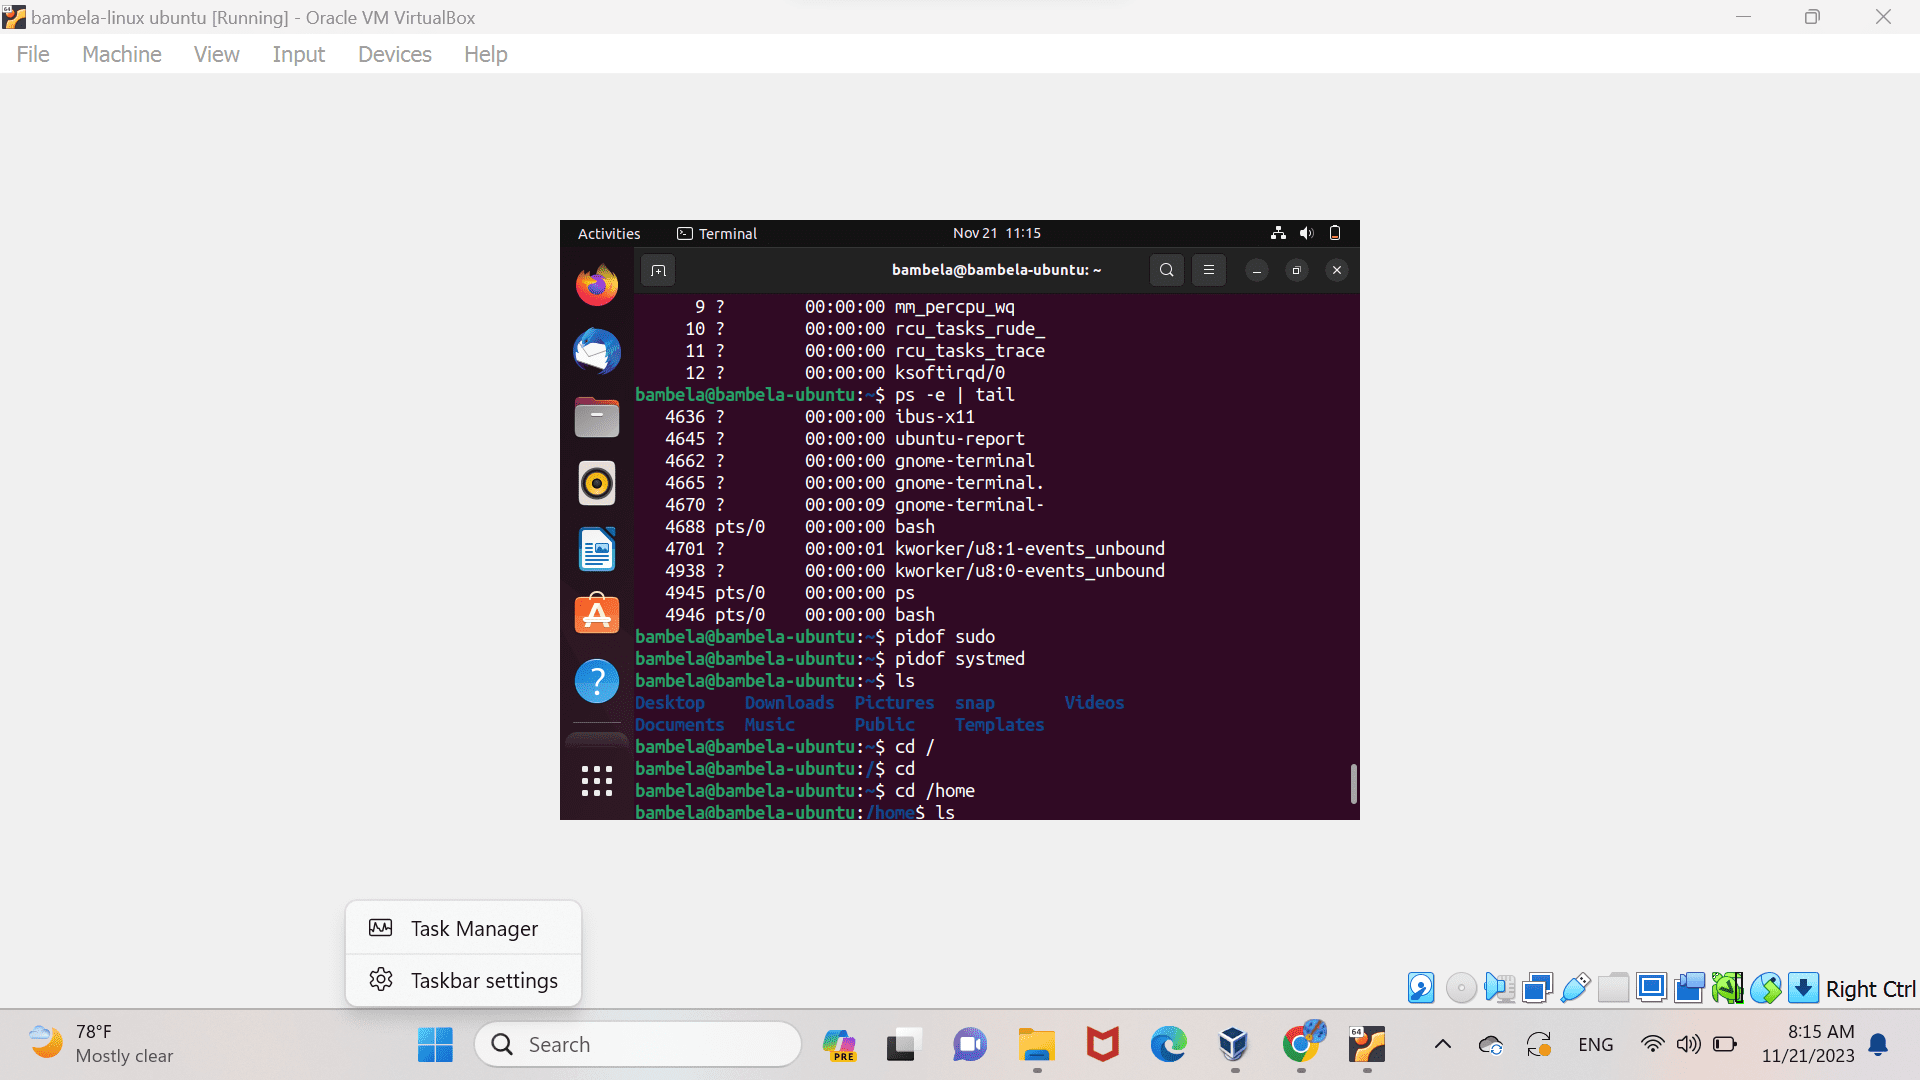Open the Help menu
Screen dimensions: 1920x1080
click(486, 54)
